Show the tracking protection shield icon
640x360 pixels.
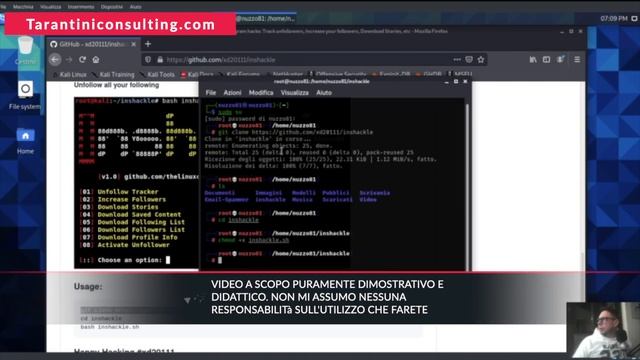(148, 60)
